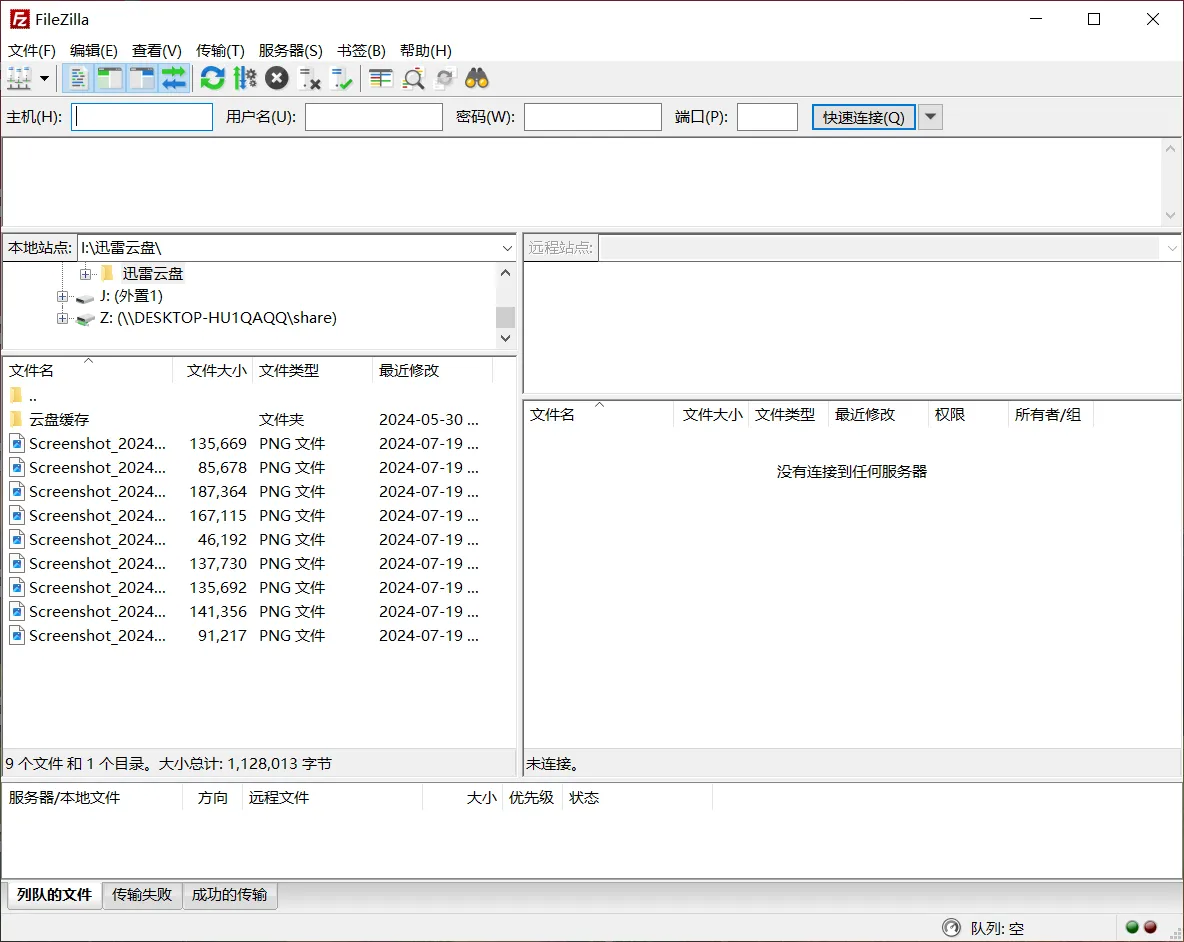Select the 云盘缓存 folder icon

coord(17,419)
